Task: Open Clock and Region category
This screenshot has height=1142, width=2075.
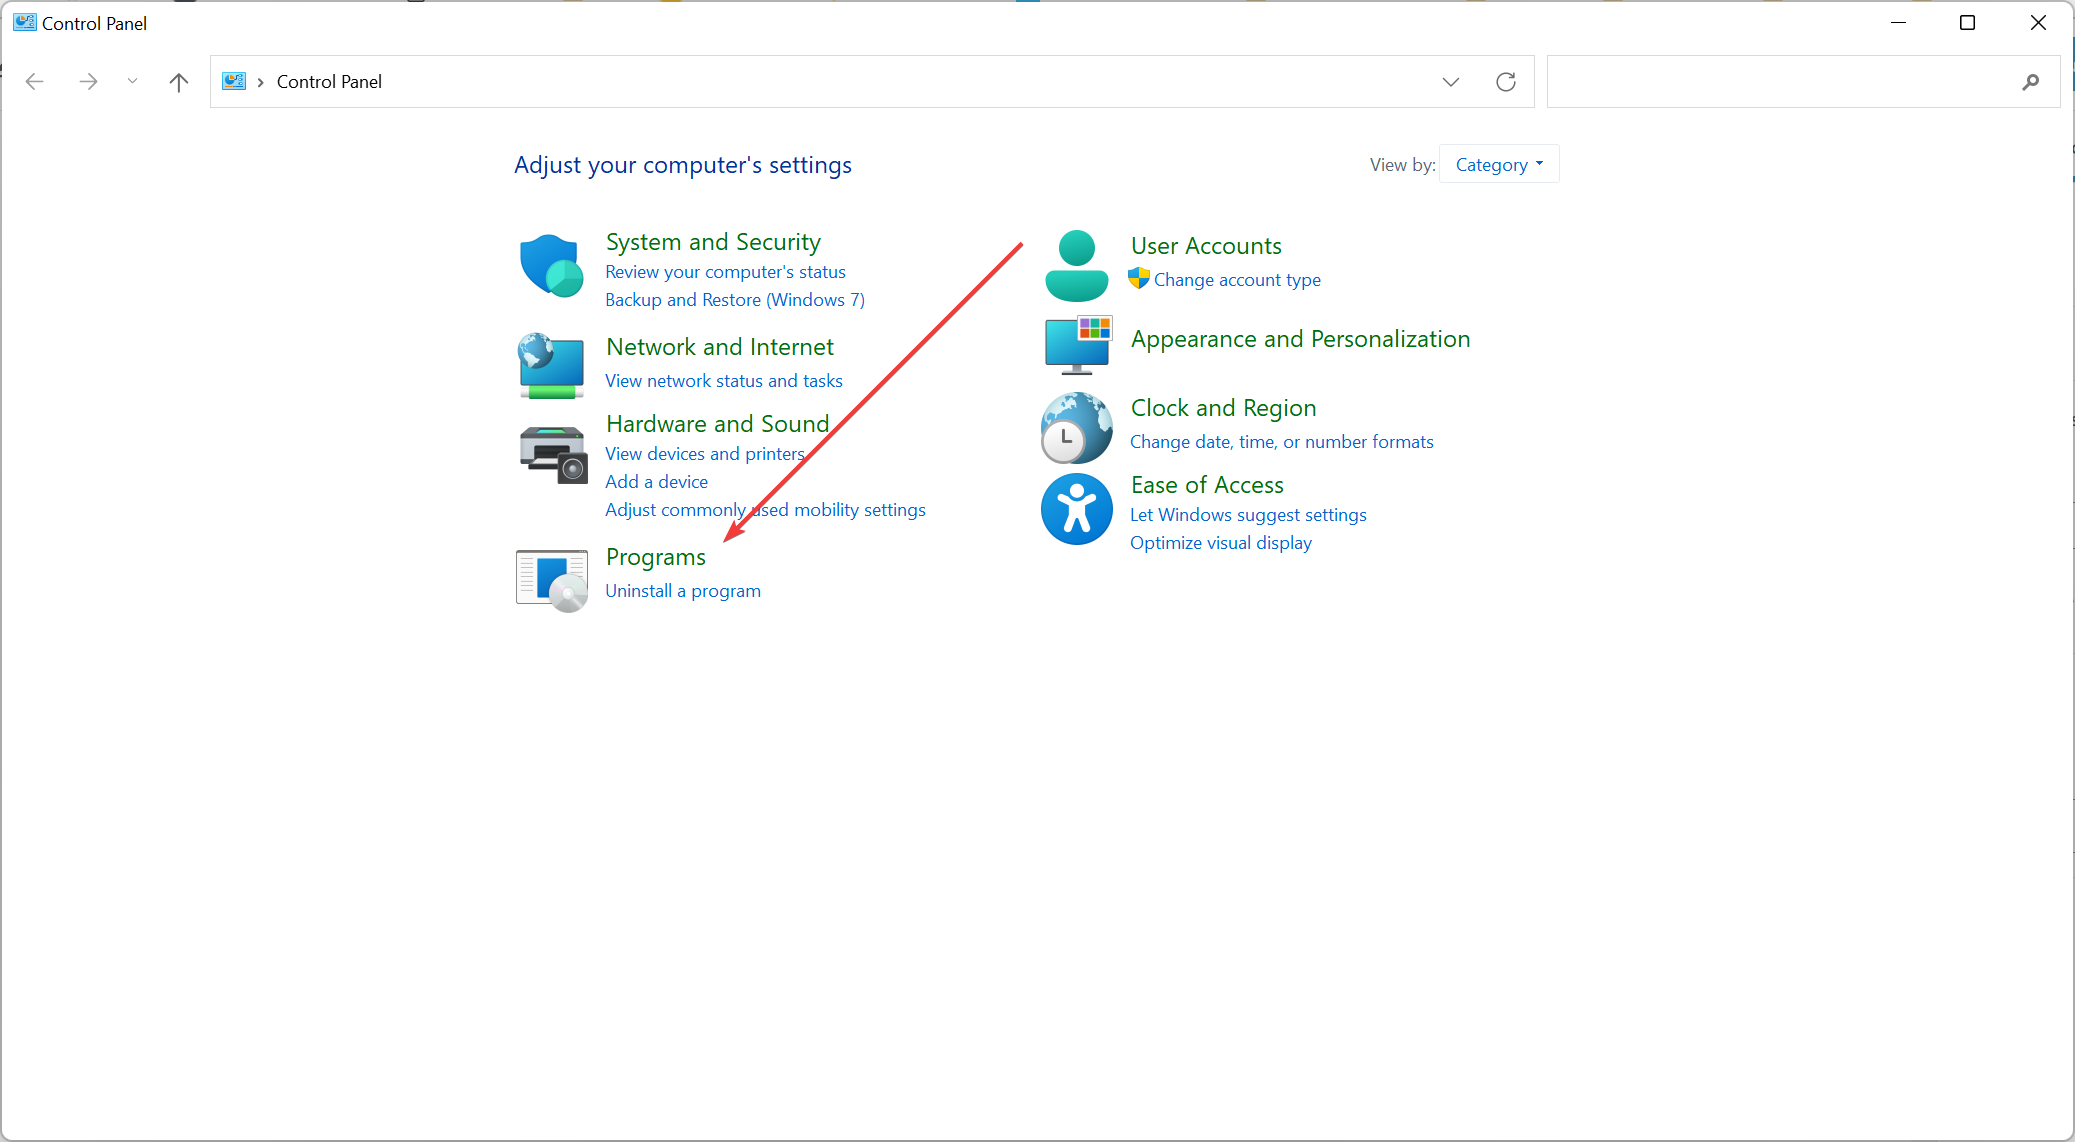Action: tap(1223, 408)
